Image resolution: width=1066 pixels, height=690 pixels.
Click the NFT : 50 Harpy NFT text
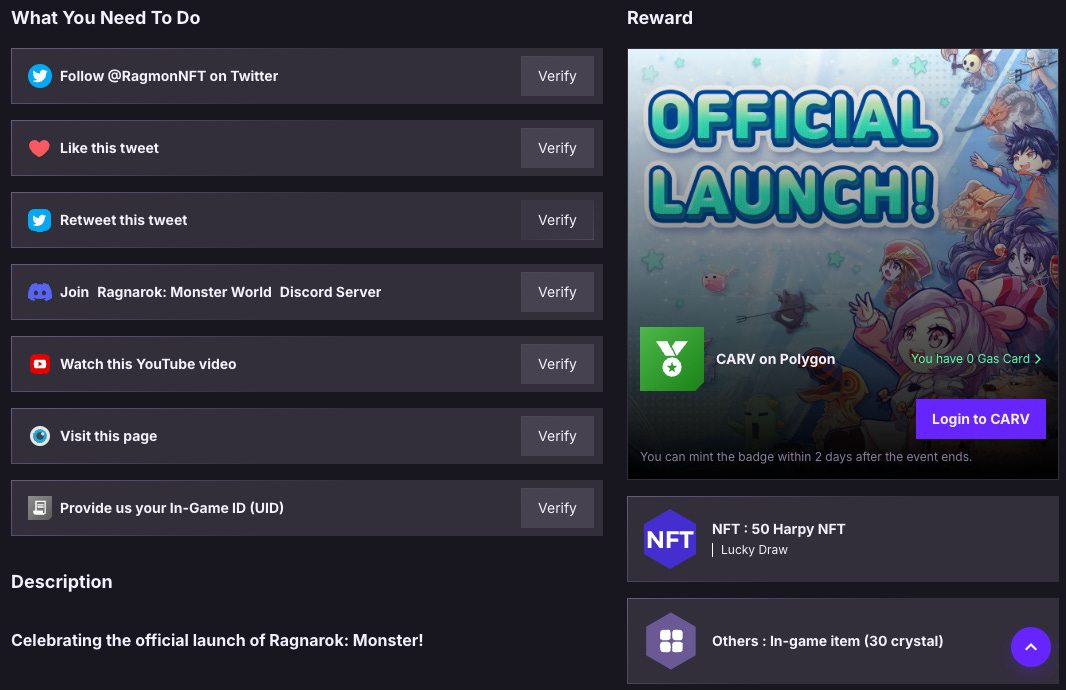778,529
